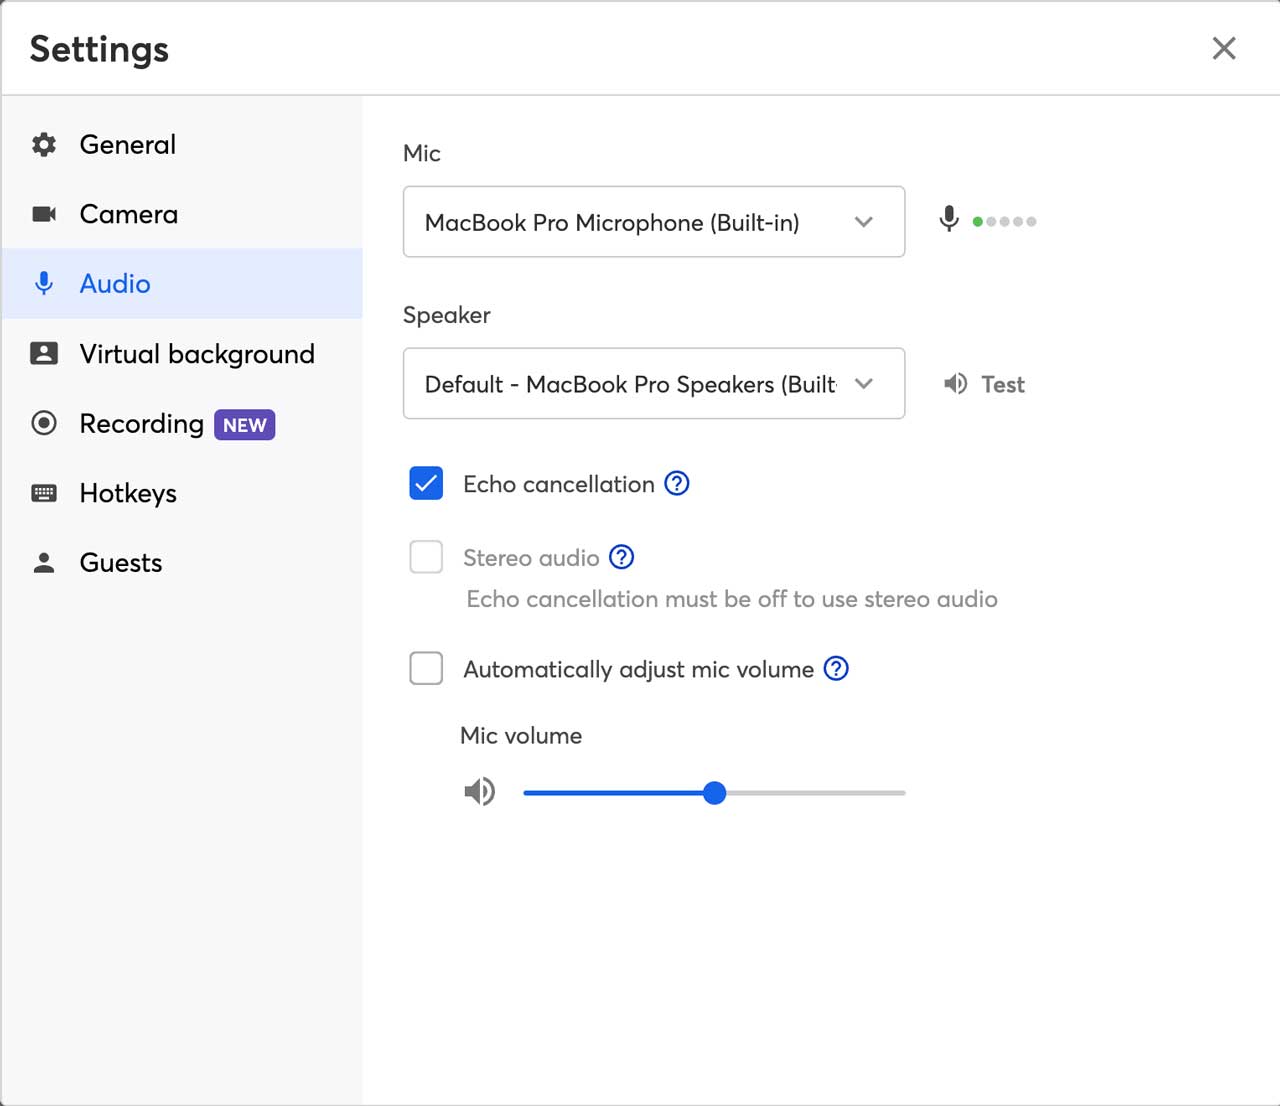Click the stereo audio echo cancellation note

pos(732,599)
